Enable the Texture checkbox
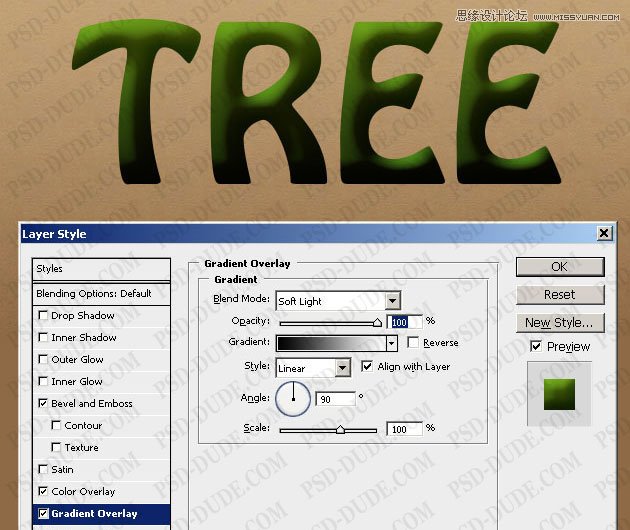Viewport: 630px width, 530px height. click(56, 447)
